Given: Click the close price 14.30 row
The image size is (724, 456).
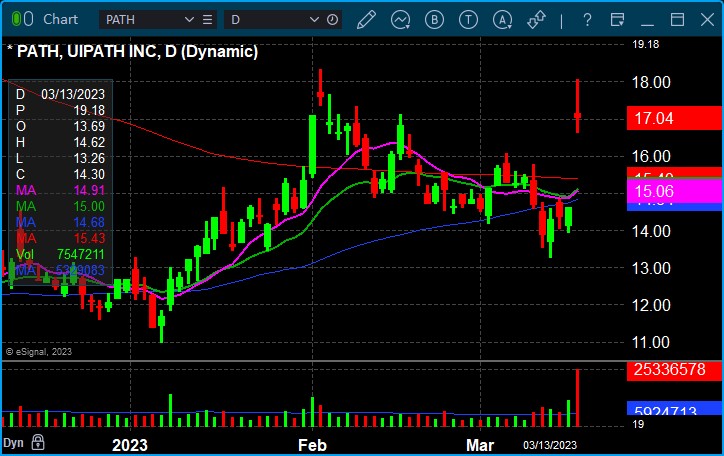Looking at the screenshot, I should coord(60,174).
